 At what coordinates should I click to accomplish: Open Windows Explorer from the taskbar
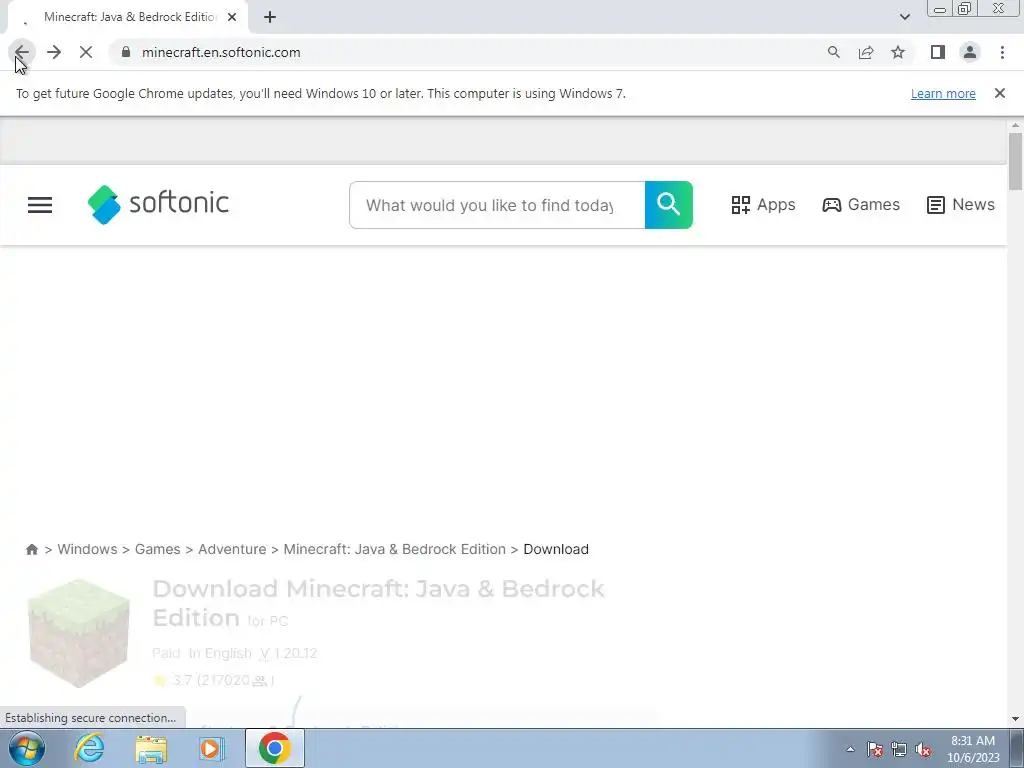[x=151, y=748]
